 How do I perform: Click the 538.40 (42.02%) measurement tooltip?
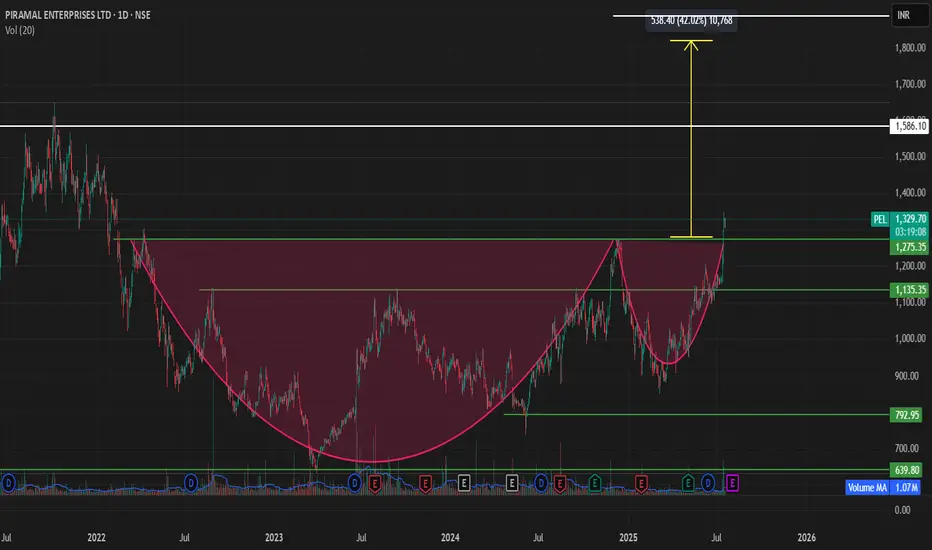coord(691,20)
